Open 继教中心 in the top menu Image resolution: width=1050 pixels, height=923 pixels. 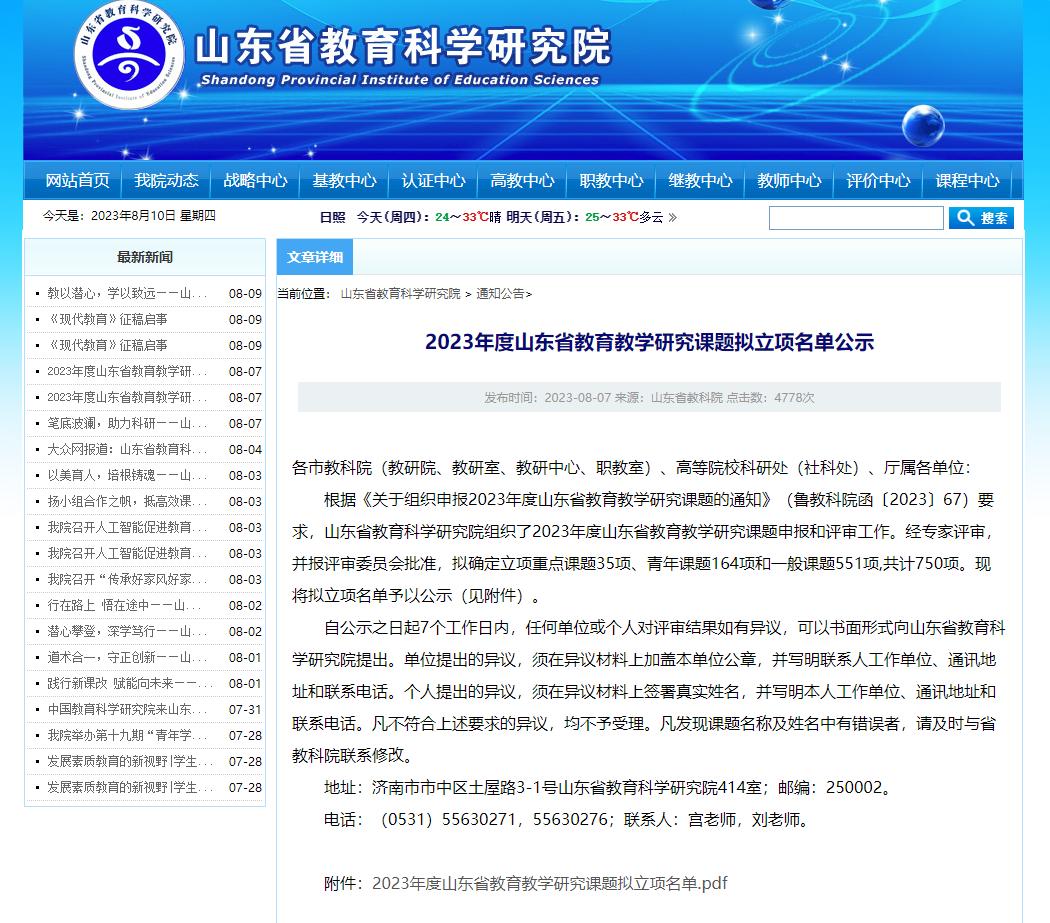[700, 180]
